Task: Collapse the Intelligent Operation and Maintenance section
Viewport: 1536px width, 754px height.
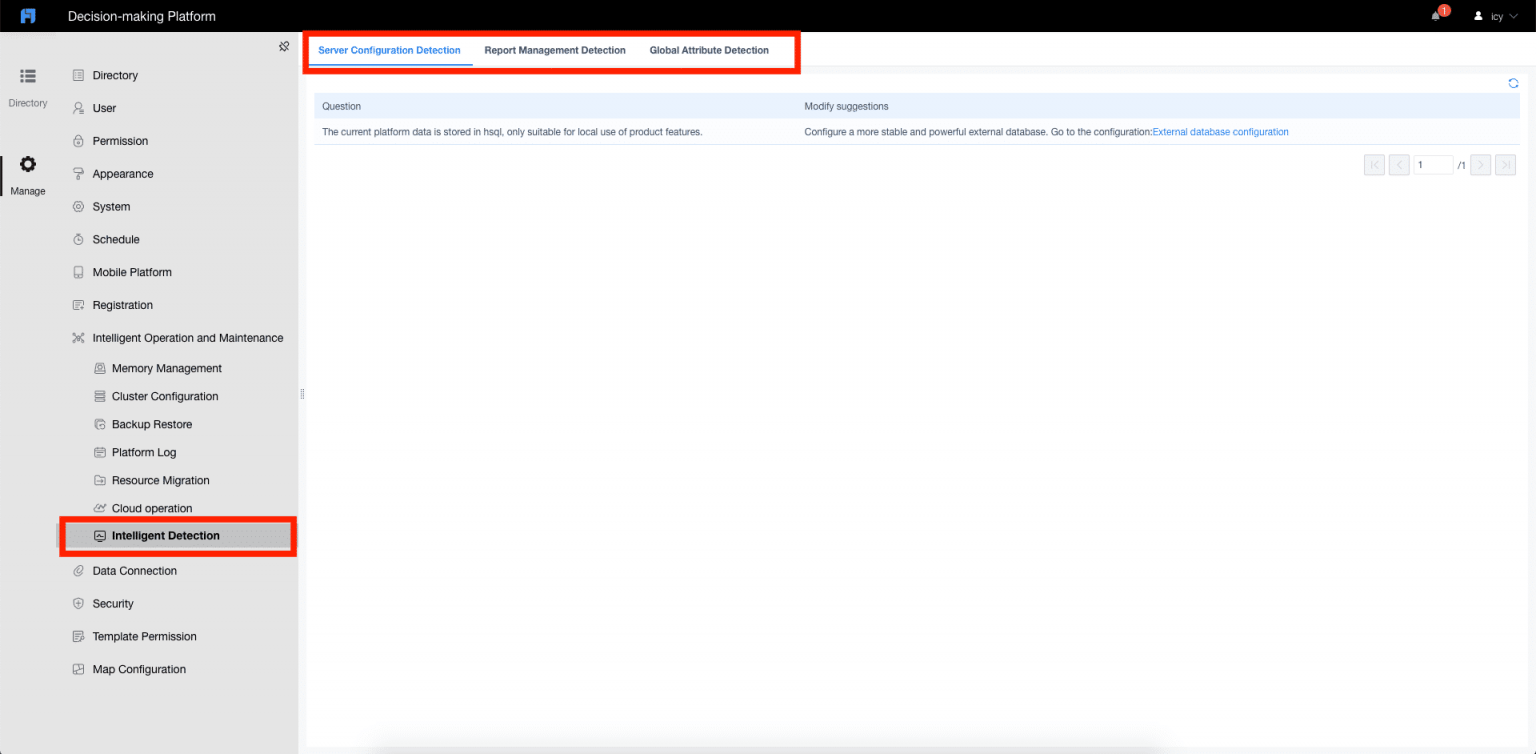Action: pyautogui.click(x=187, y=337)
